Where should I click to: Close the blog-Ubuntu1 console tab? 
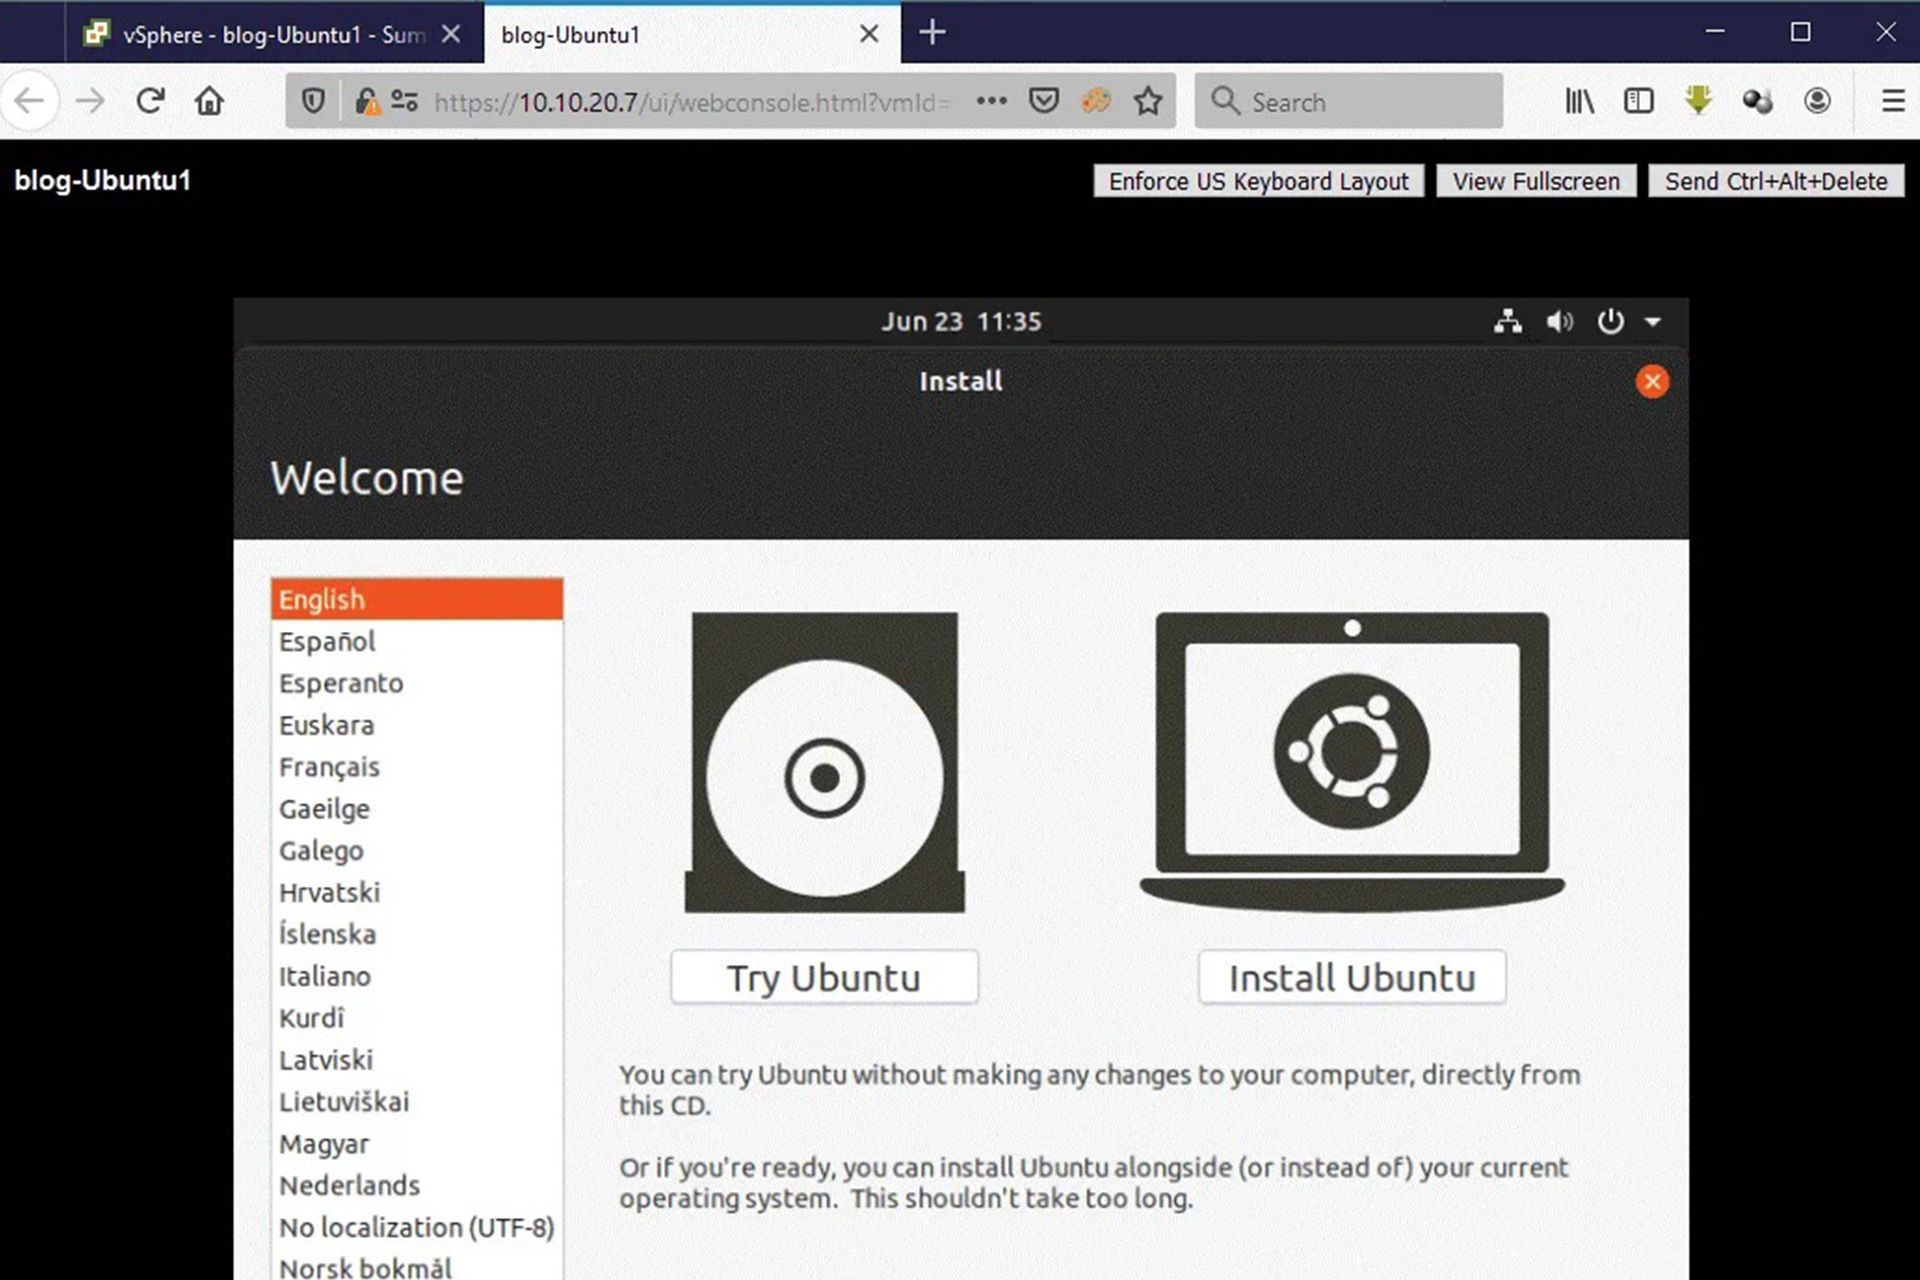coord(869,34)
